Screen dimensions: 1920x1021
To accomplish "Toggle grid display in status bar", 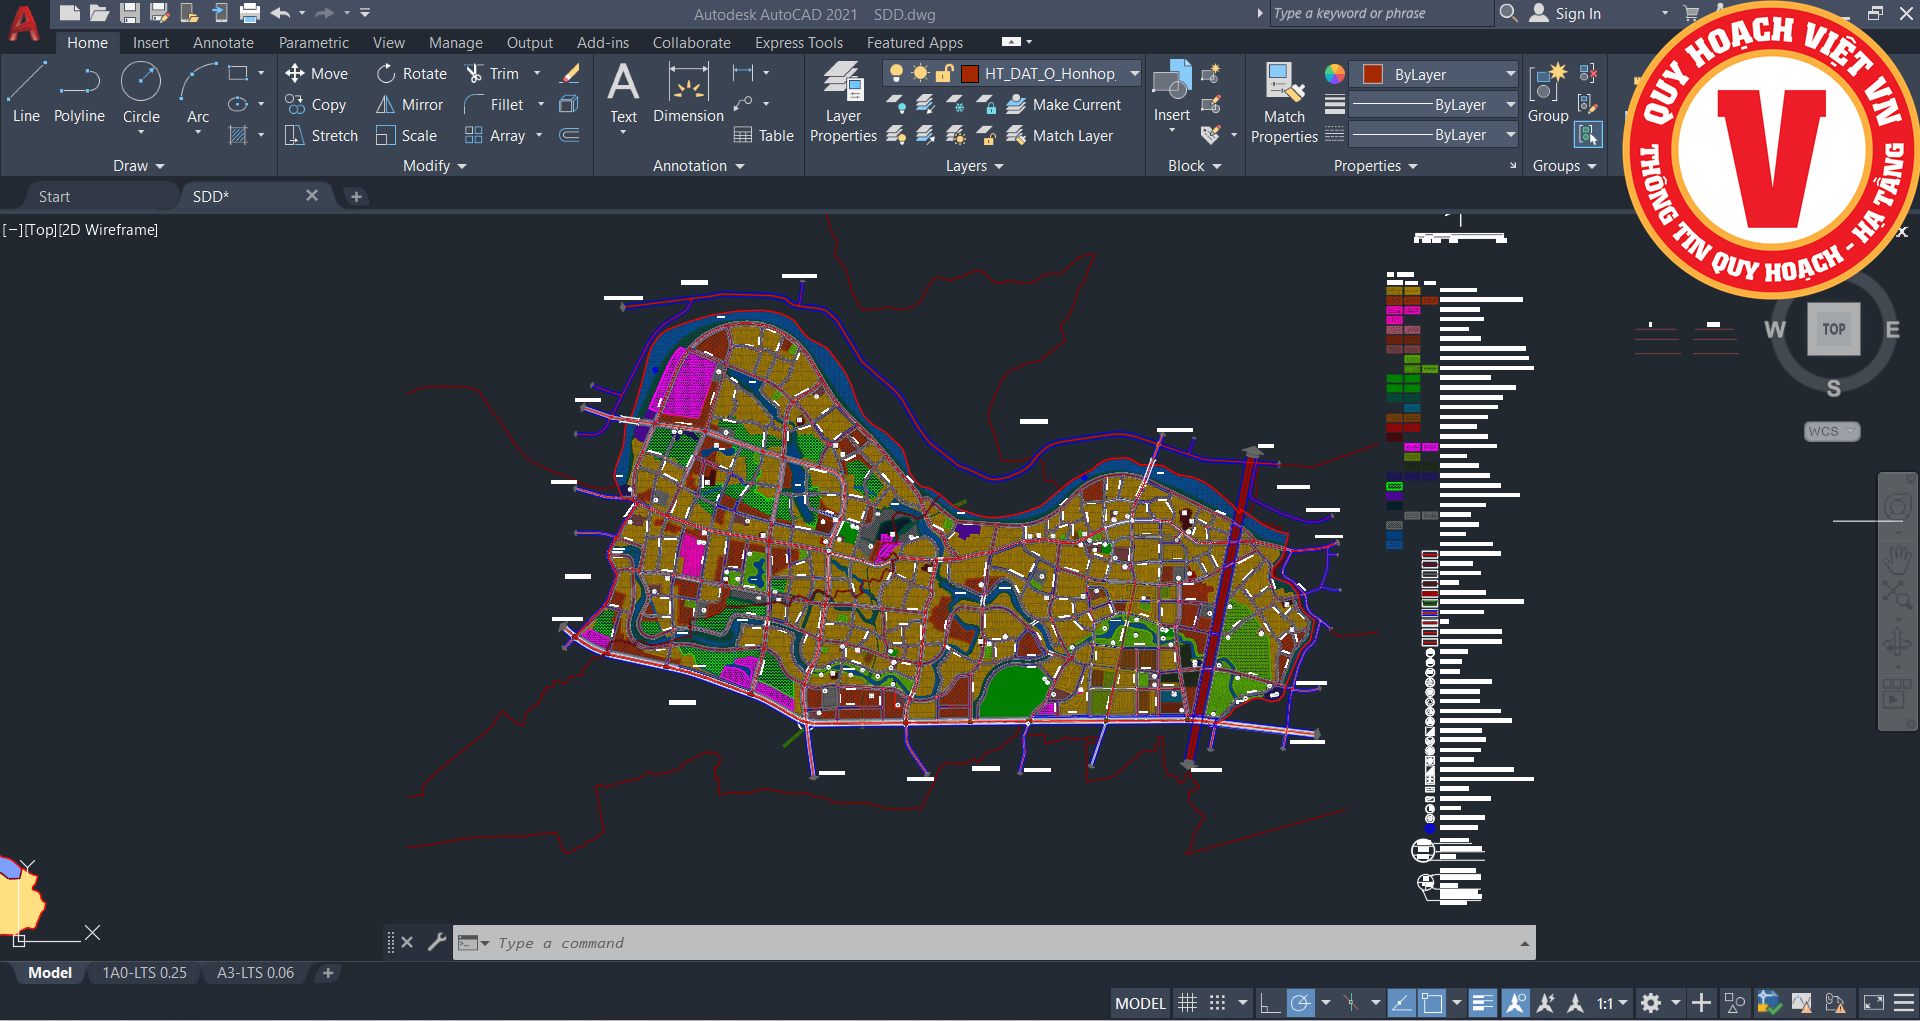I will (1187, 1003).
